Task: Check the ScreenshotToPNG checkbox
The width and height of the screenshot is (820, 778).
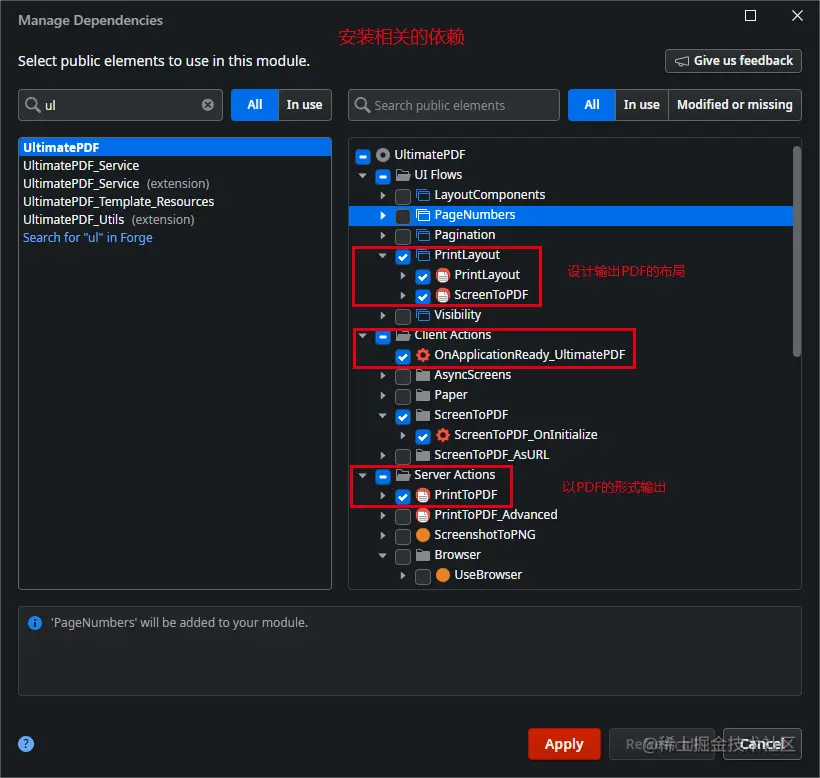Action: pos(403,536)
